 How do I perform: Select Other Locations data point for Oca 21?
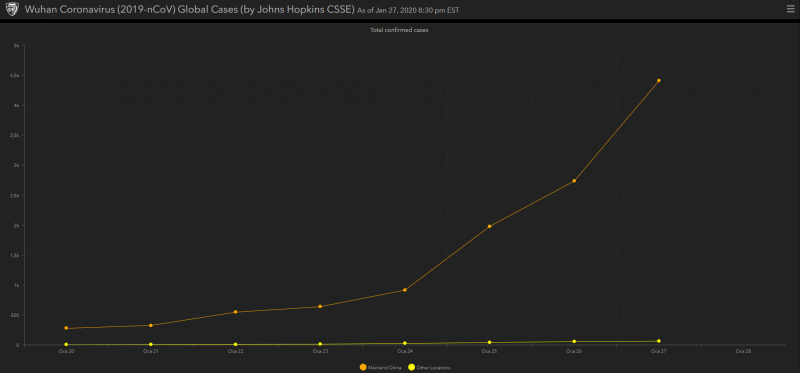pos(151,344)
